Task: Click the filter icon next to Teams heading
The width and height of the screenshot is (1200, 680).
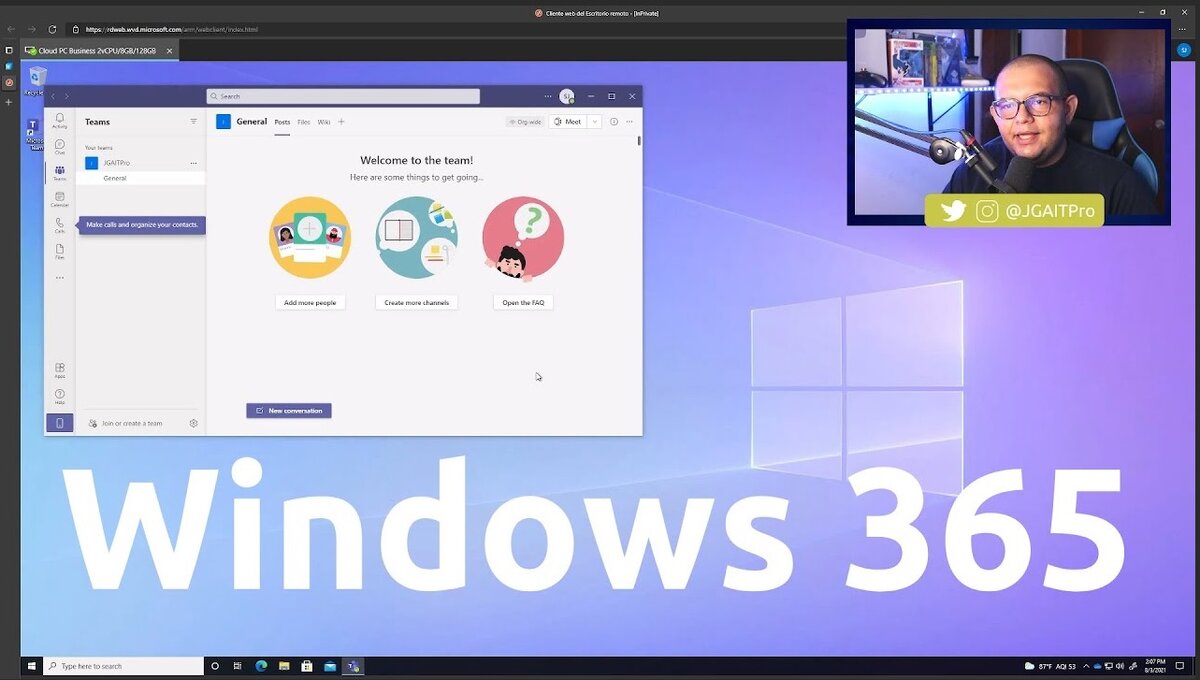Action: (194, 121)
